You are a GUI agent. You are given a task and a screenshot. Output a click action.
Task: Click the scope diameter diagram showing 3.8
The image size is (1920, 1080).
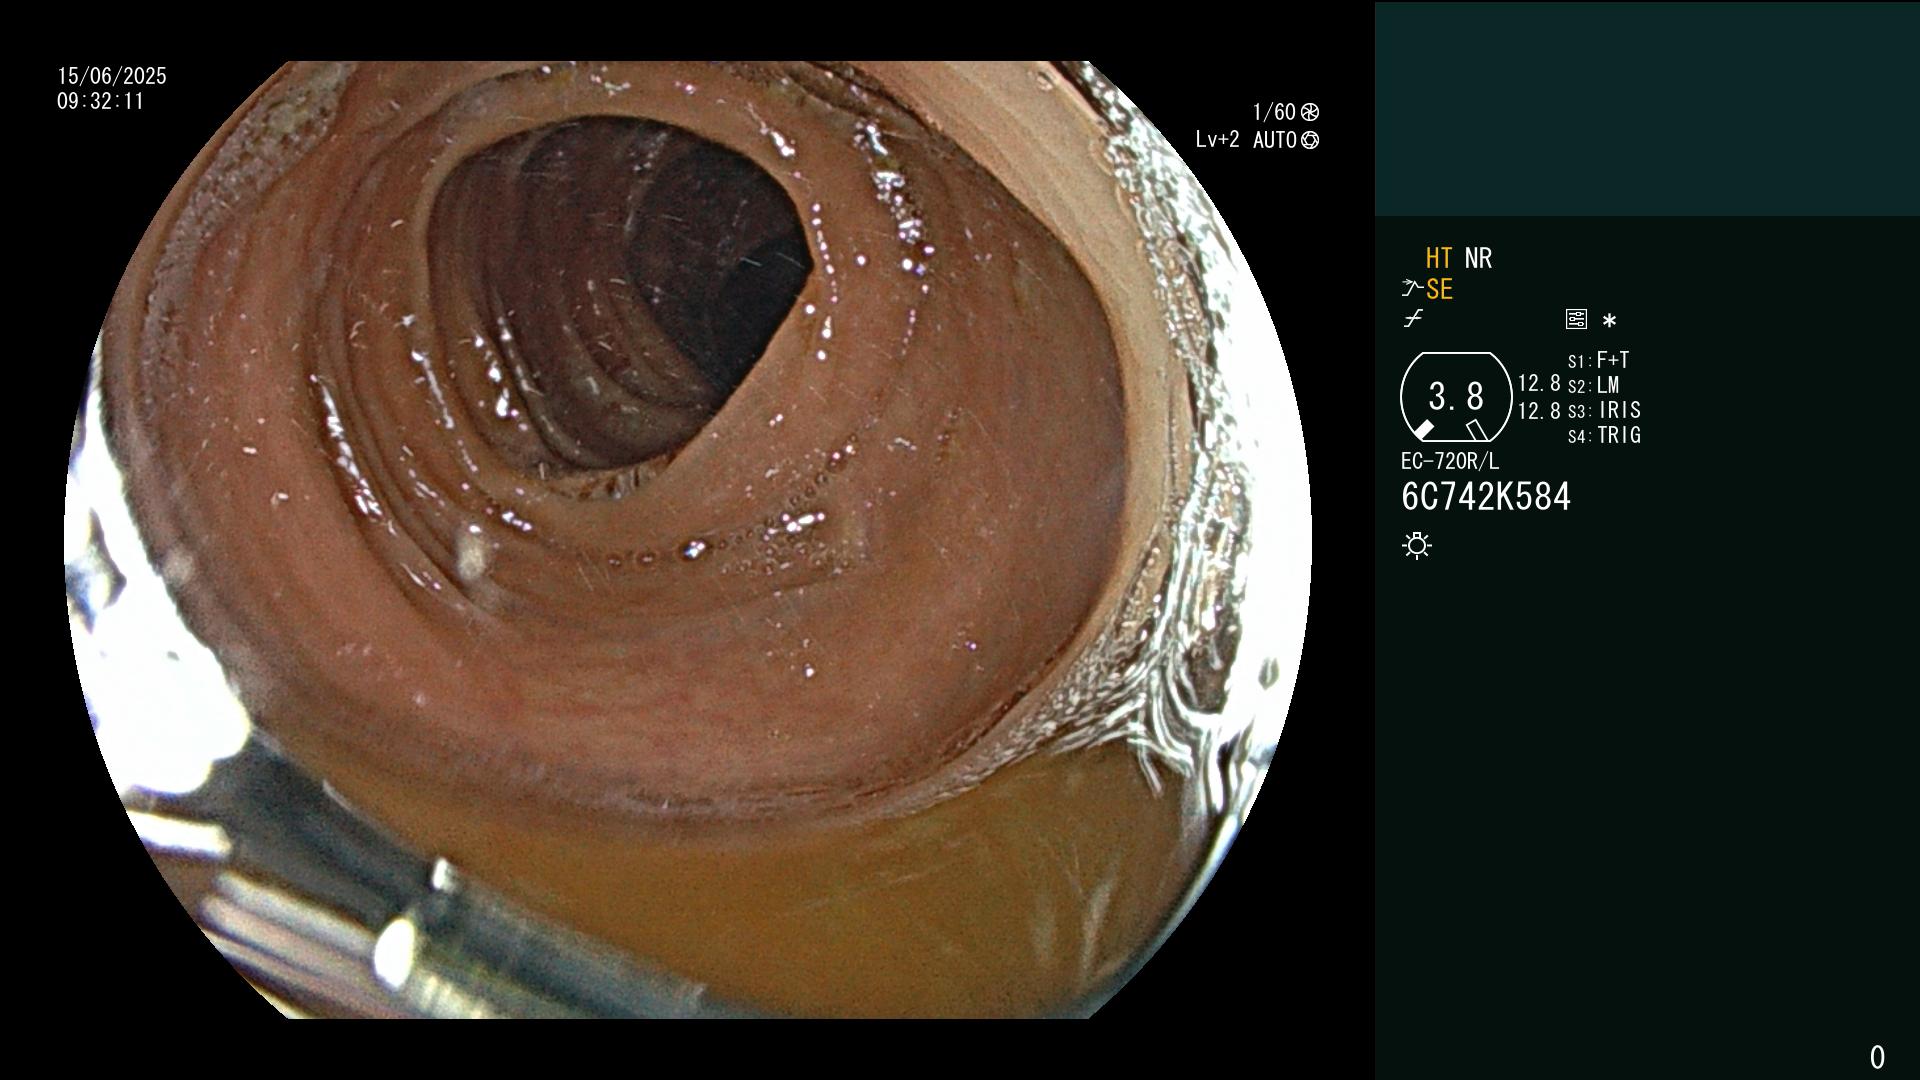coord(1456,397)
